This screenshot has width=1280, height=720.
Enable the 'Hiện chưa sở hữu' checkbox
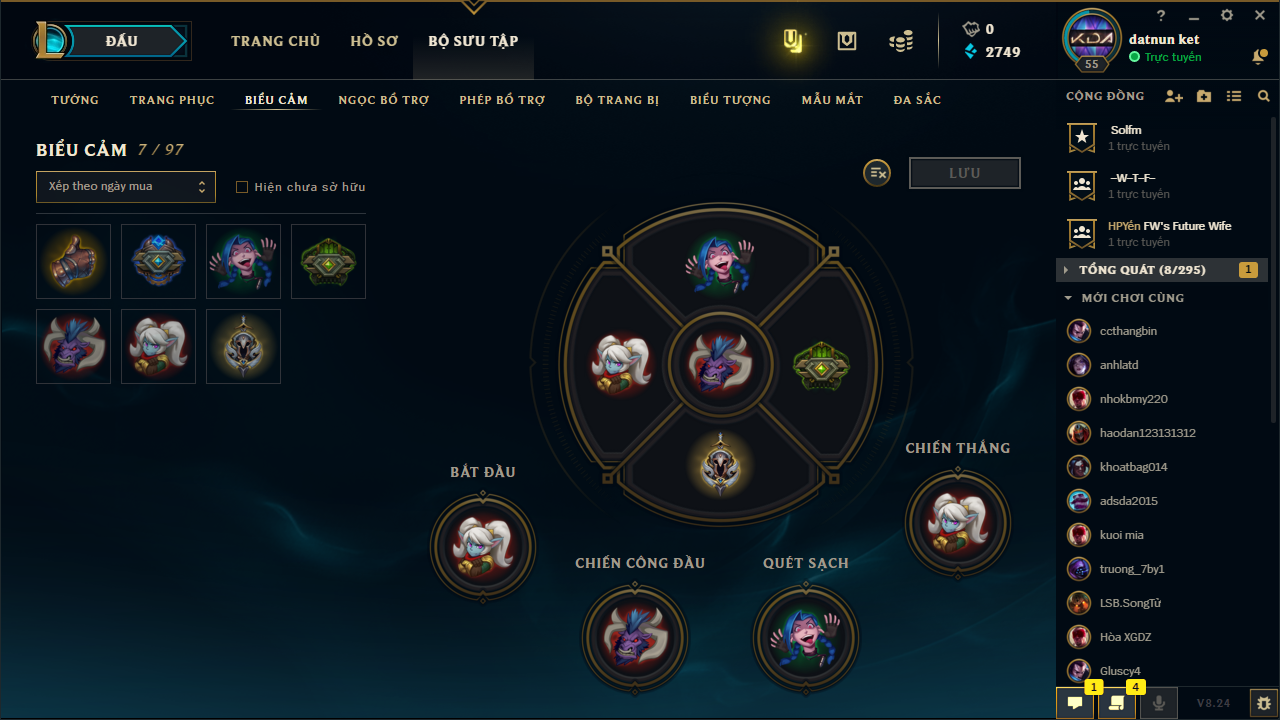point(241,187)
